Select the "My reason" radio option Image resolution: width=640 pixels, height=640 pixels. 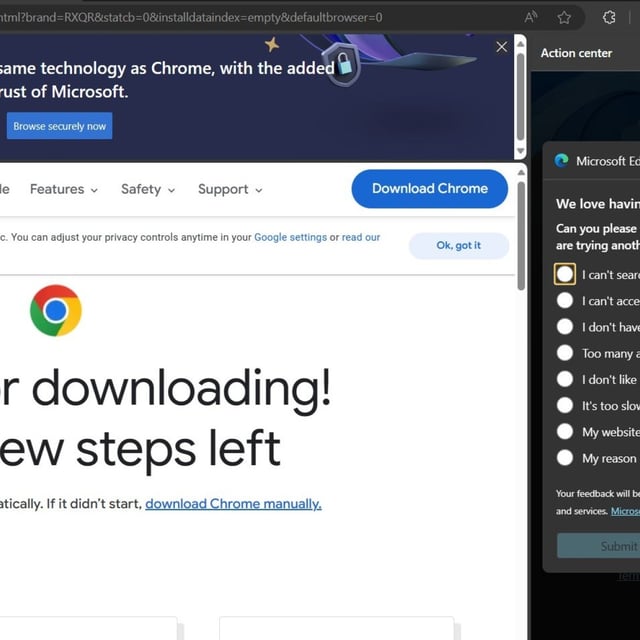pyautogui.click(x=565, y=458)
